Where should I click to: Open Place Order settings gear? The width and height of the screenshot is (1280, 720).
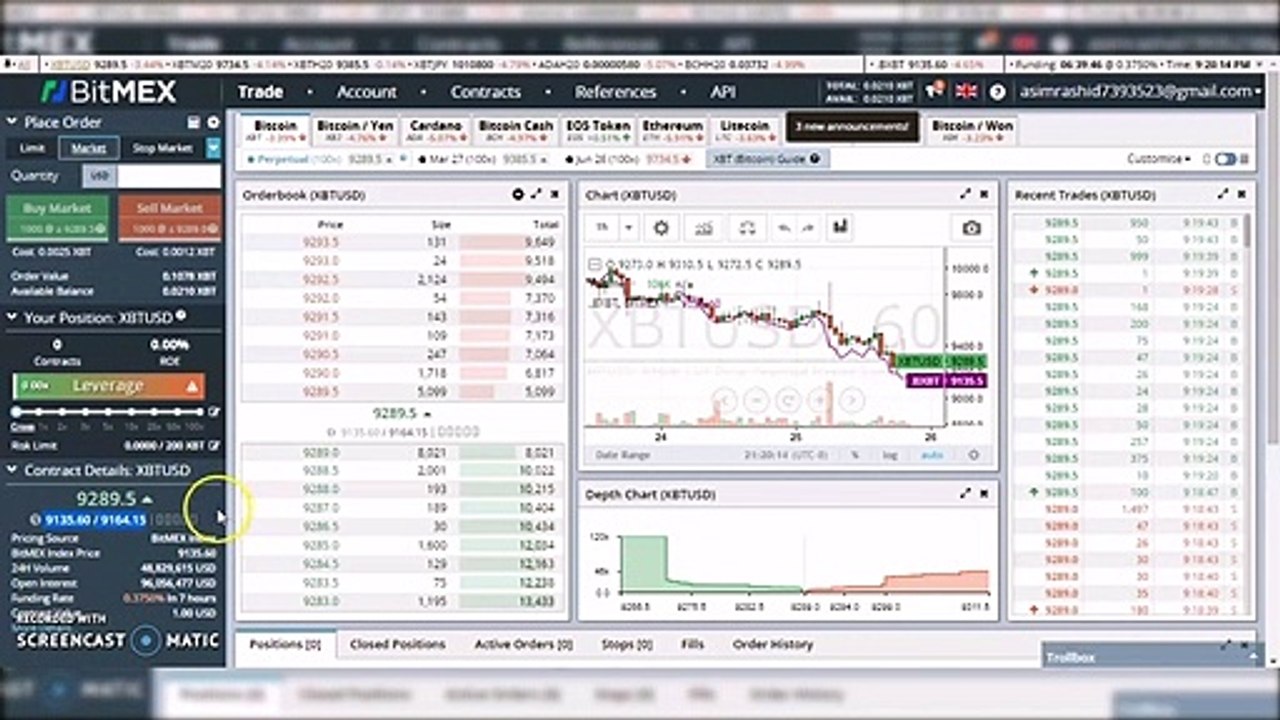pos(213,122)
